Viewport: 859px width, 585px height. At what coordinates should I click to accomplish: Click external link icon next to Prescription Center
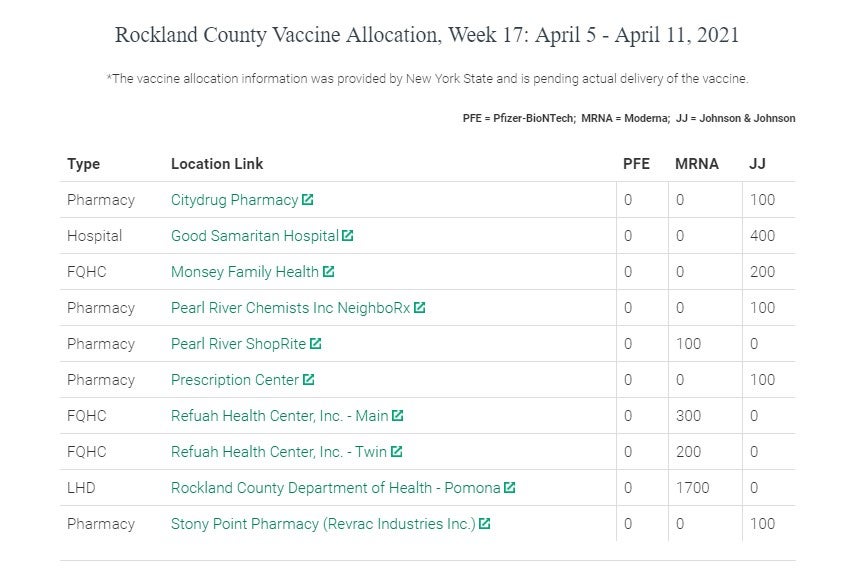pos(309,379)
